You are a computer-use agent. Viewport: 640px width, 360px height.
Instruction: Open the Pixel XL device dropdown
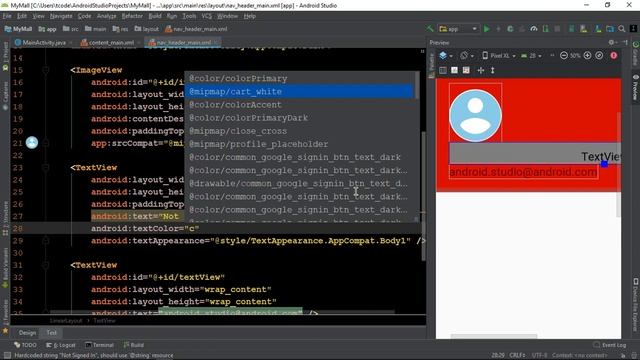click(499, 56)
